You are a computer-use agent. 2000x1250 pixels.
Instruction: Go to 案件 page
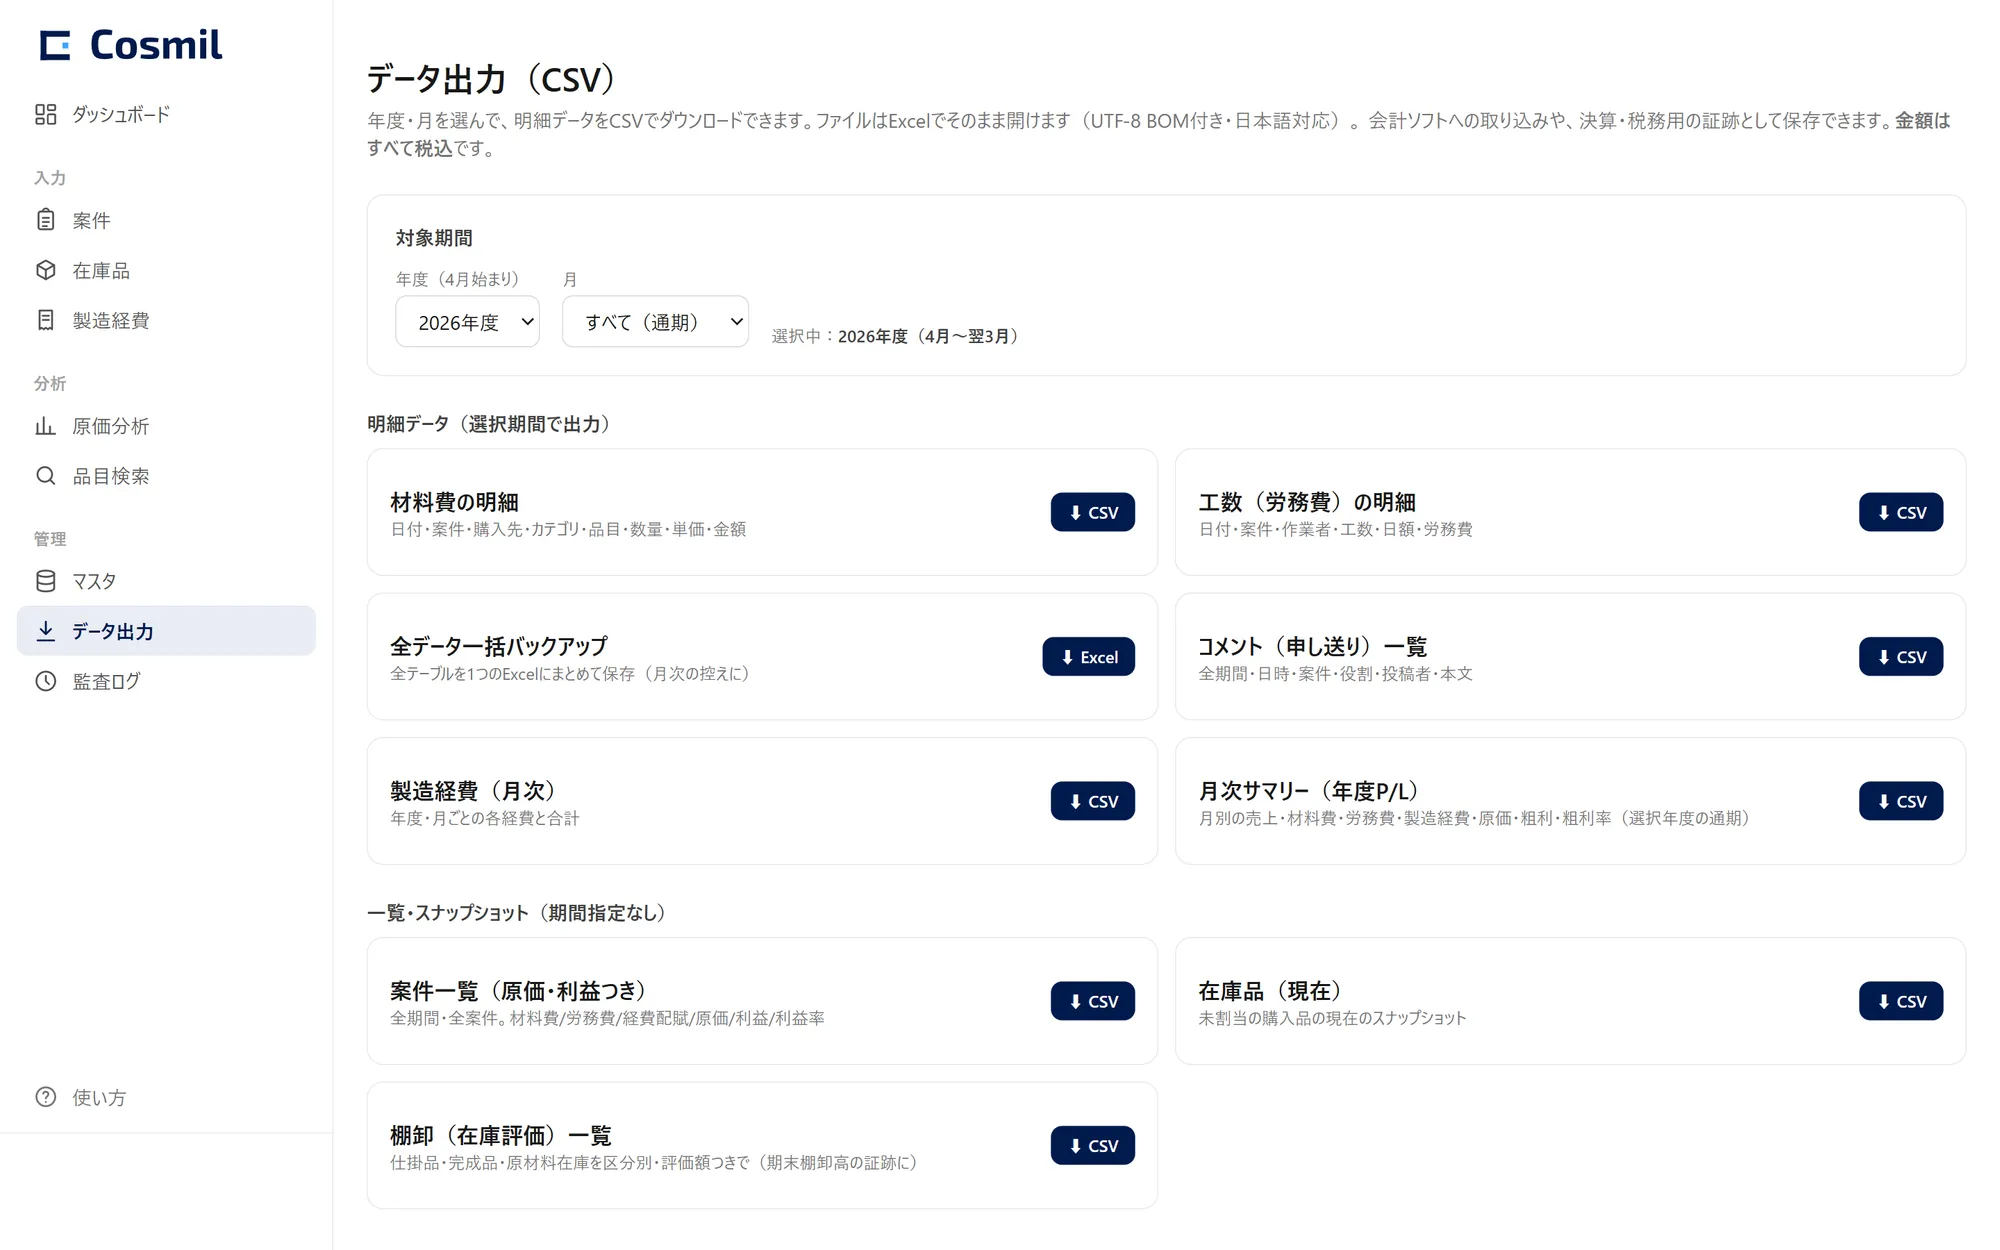pyautogui.click(x=166, y=220)
